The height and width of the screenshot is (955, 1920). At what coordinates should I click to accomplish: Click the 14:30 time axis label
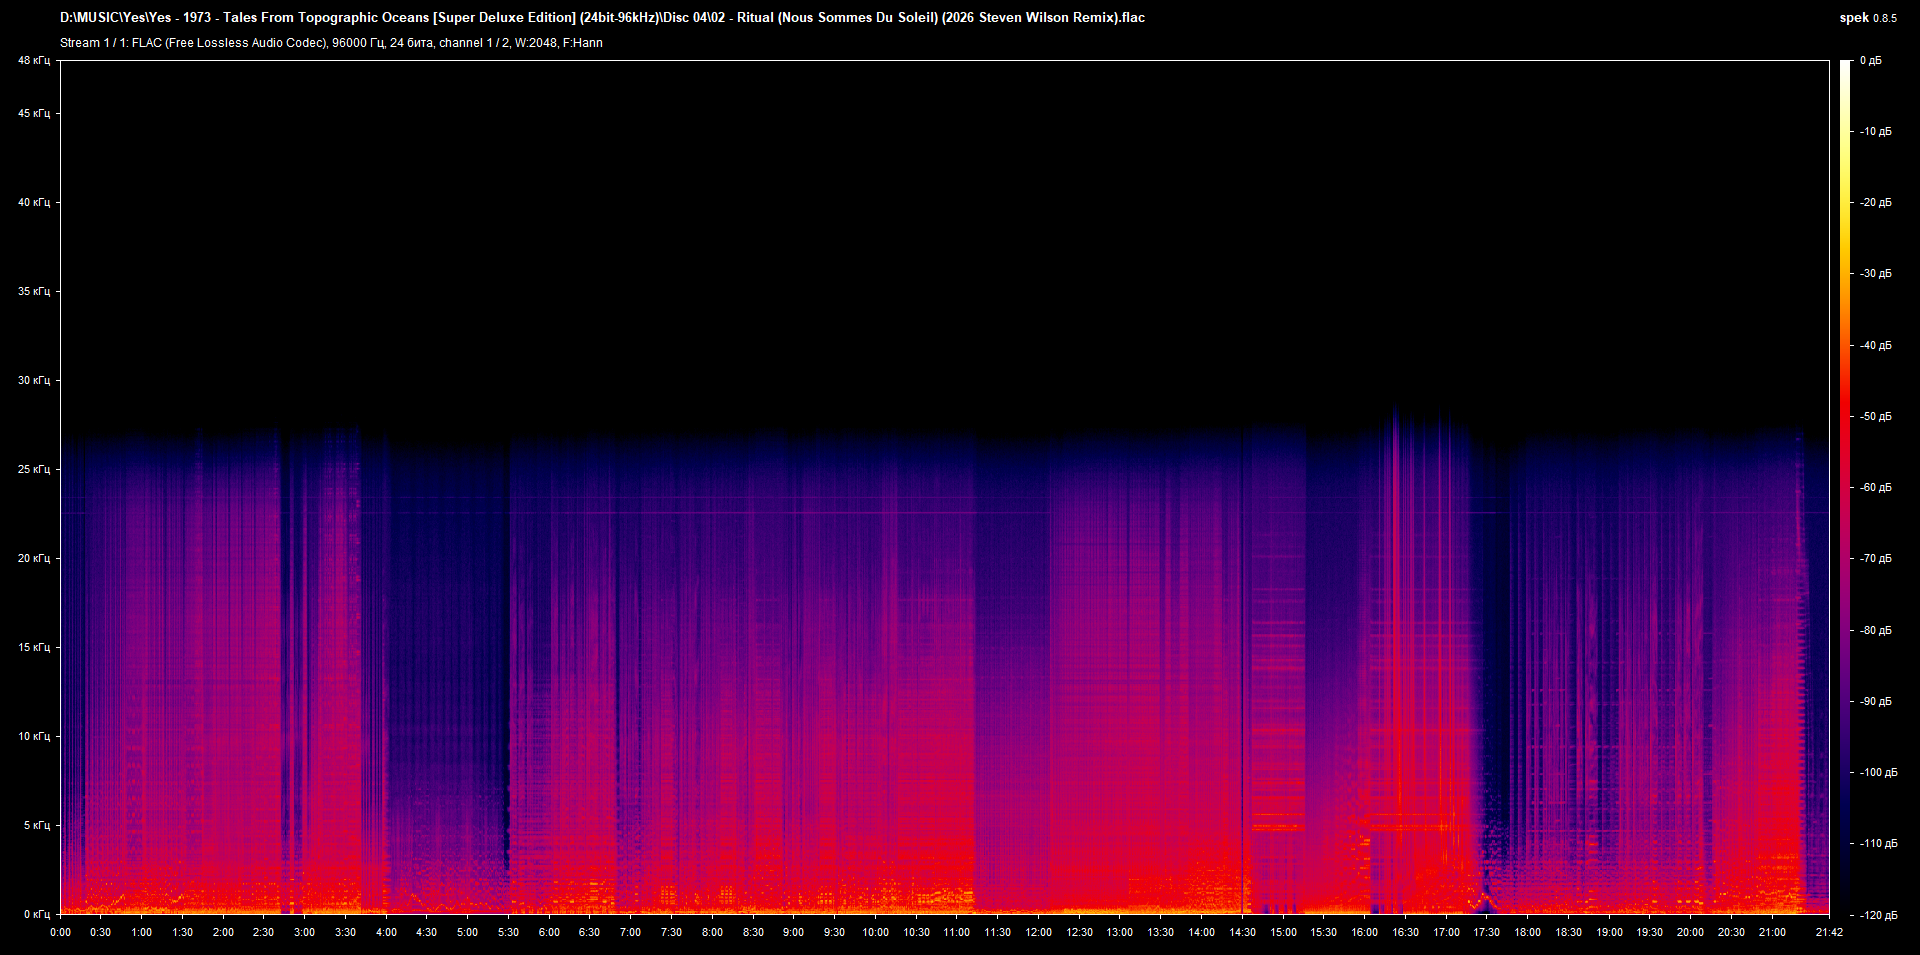pos(1243,932)
